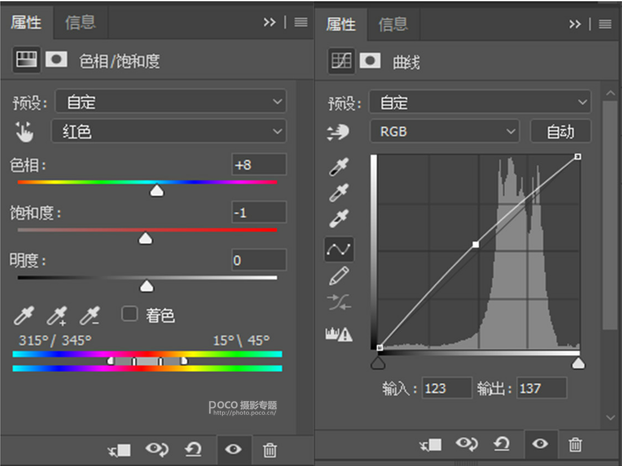Click the 饱和度 value field showing -1
The image size is (622, 466).
point(259,213)
